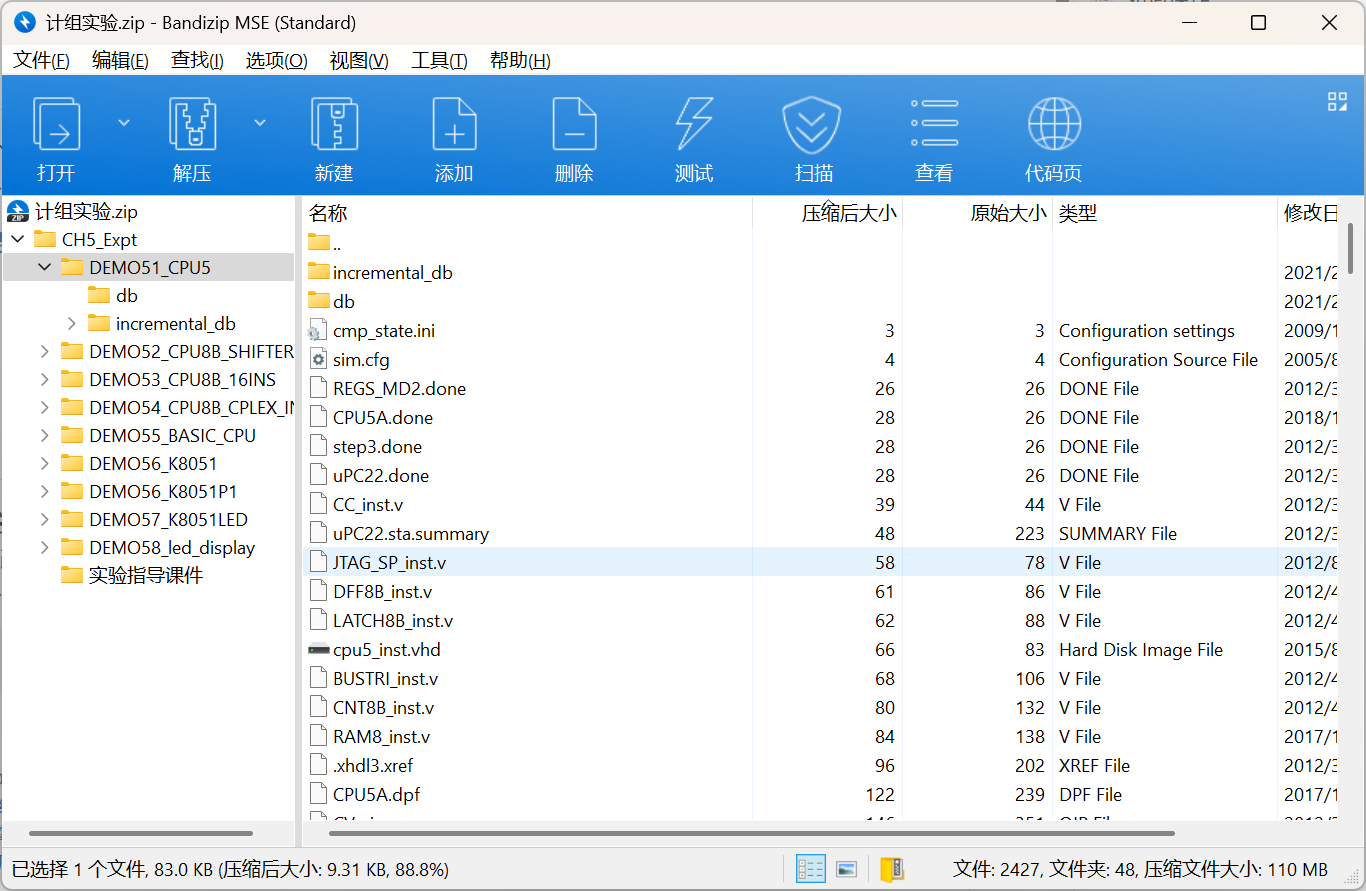Open the 视图(V) menu

pyautogui.click(x=358, y=61)
